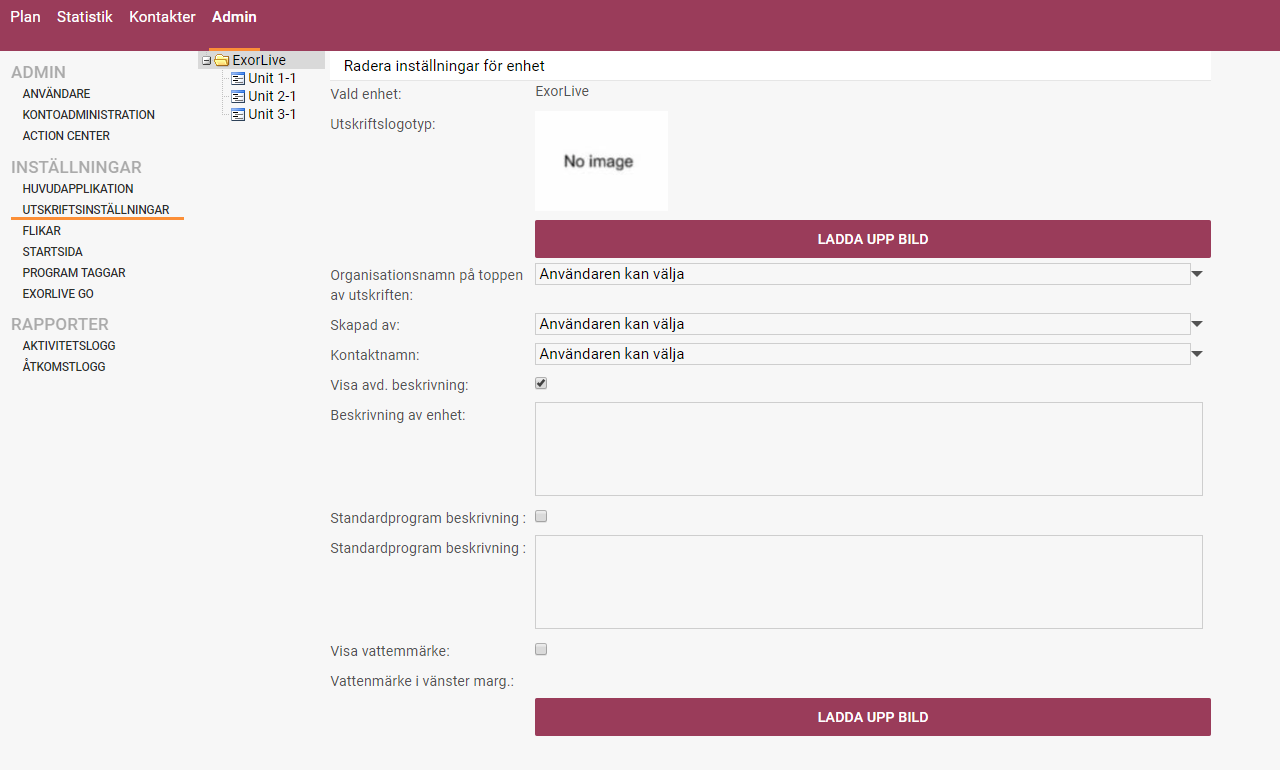Select the Admin tab
The image size is (1280, 770).
(x=234, y=17)
